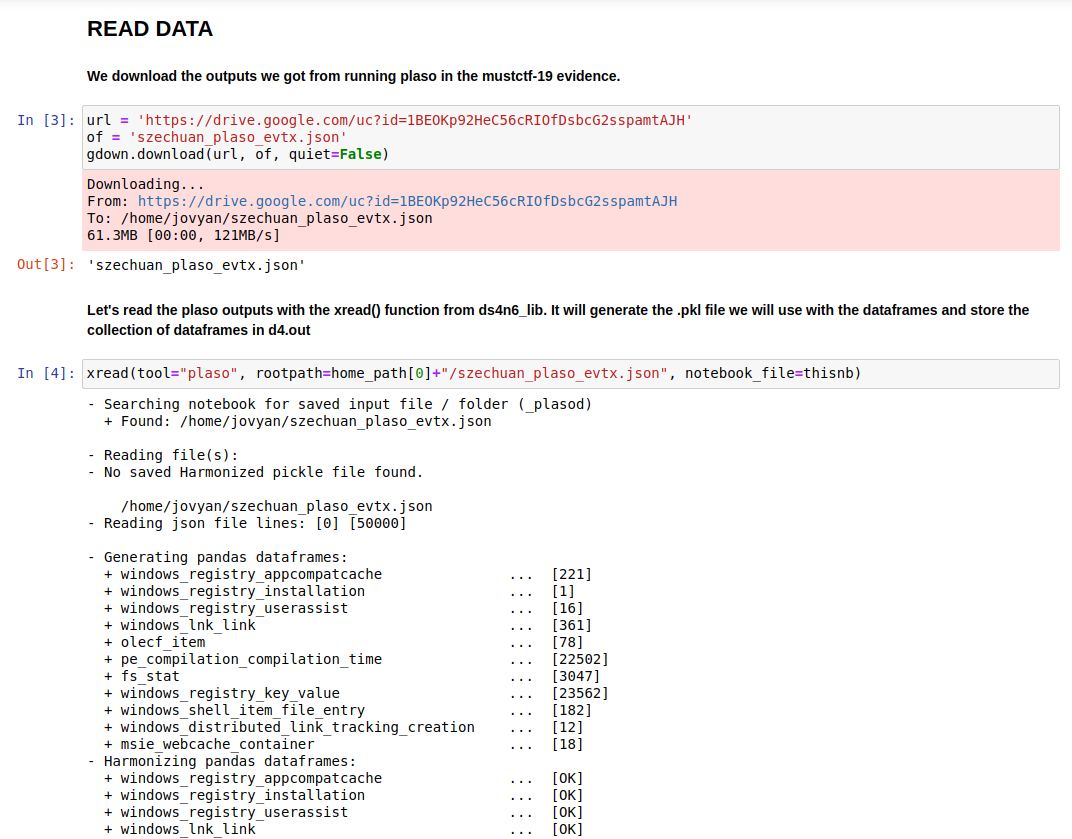Screen dimensions: 1072x839
Task: Click windows_registry_appcompatcache row with [221]
Action: (x=348, y=574)
